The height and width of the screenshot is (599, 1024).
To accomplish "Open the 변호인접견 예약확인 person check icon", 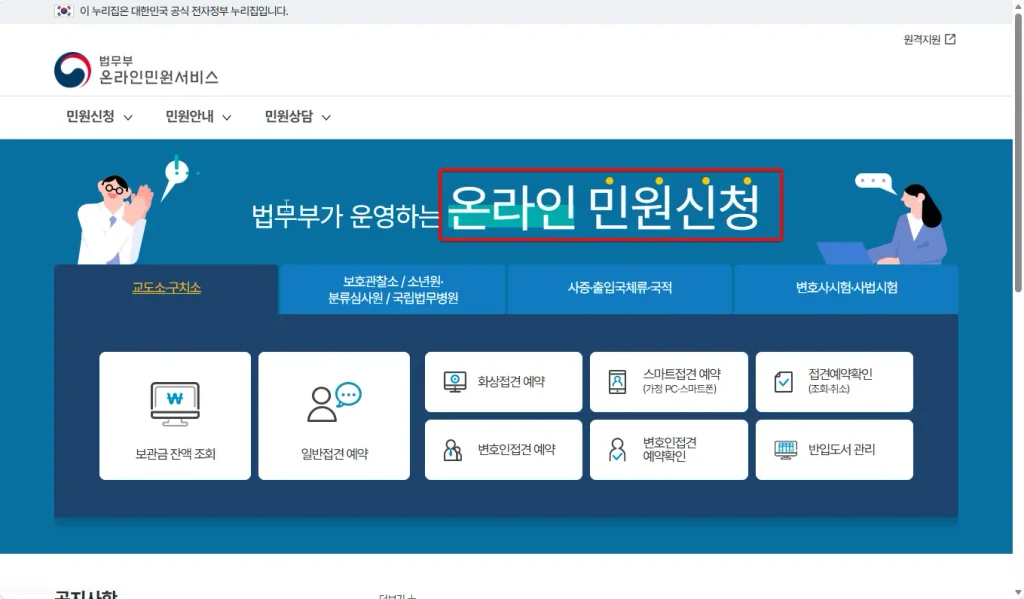I will tap(617, 449).
